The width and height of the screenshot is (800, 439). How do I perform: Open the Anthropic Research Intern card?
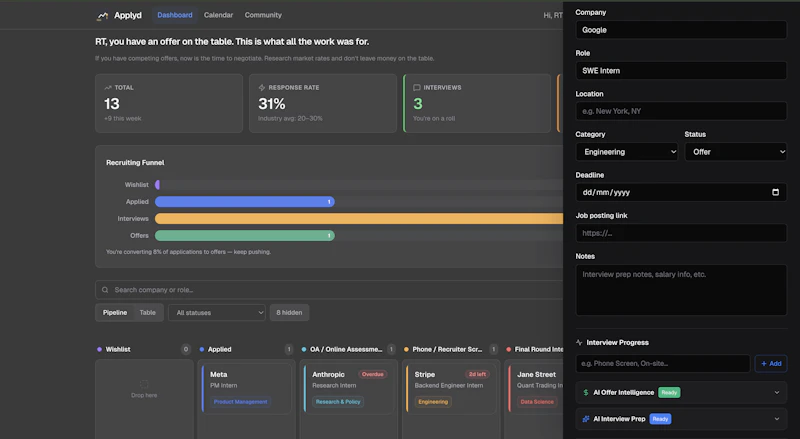[348, 389]
